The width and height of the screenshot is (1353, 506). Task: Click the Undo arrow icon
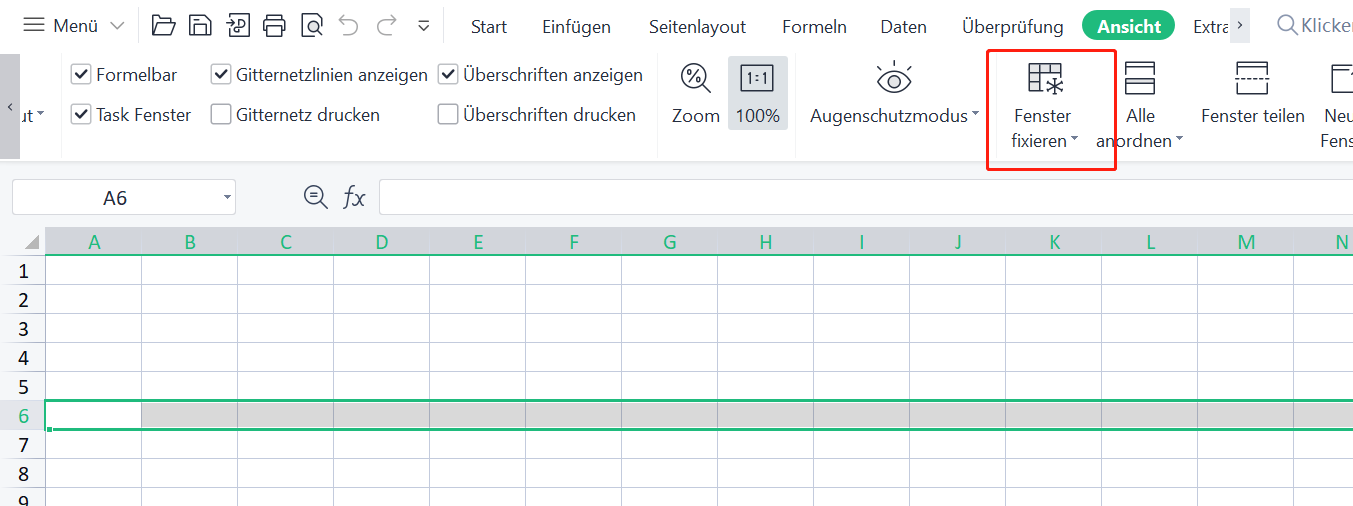point(349,26)
